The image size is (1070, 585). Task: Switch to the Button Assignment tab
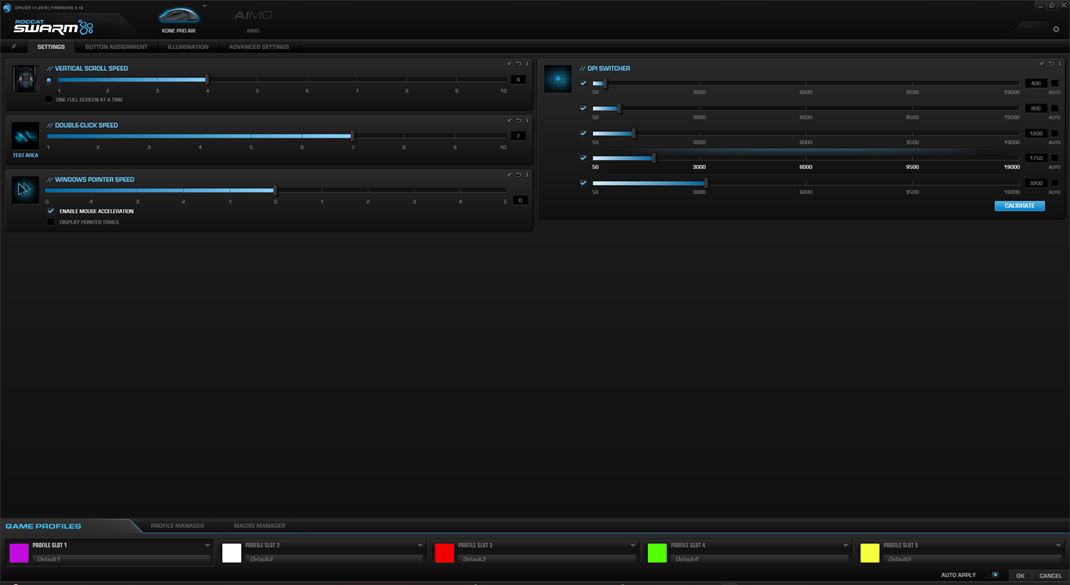click(116, 47)
